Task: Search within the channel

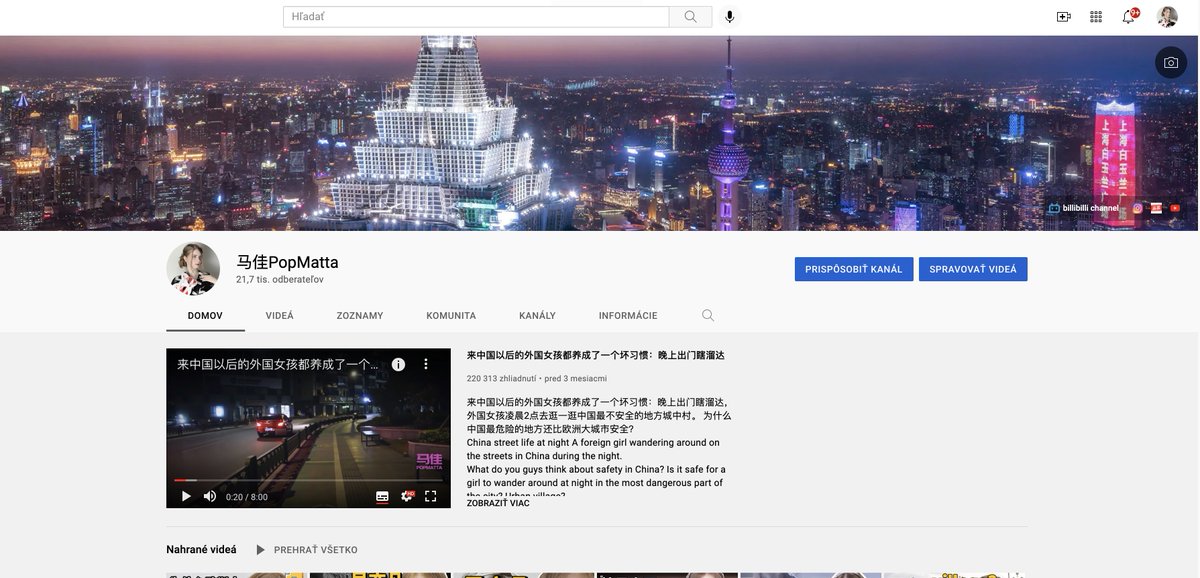Action: point(708,315)
